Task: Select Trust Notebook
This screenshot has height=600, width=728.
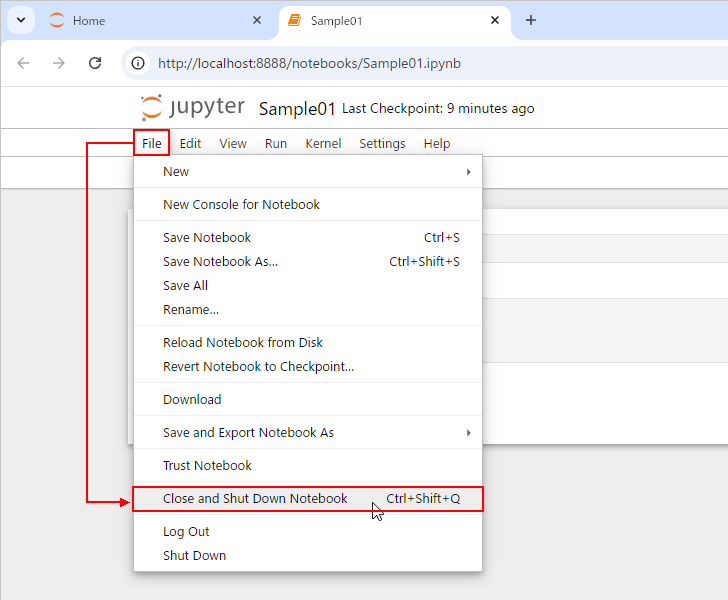Action: pyautogui.click(x=308, y=466)
